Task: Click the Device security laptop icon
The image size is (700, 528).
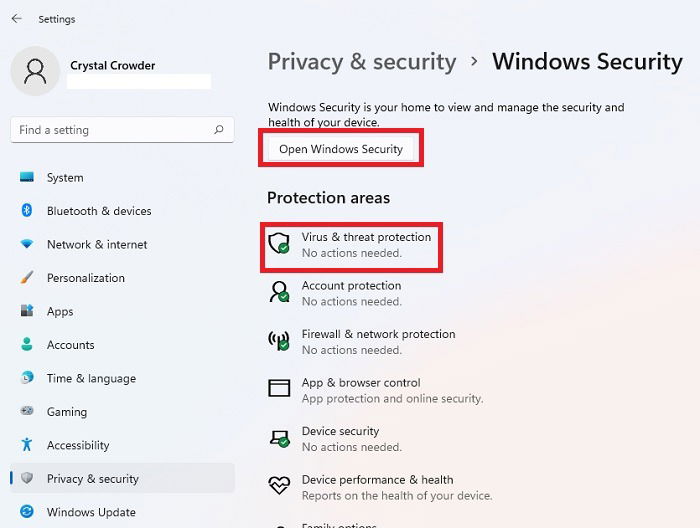Action: (279, 438)
